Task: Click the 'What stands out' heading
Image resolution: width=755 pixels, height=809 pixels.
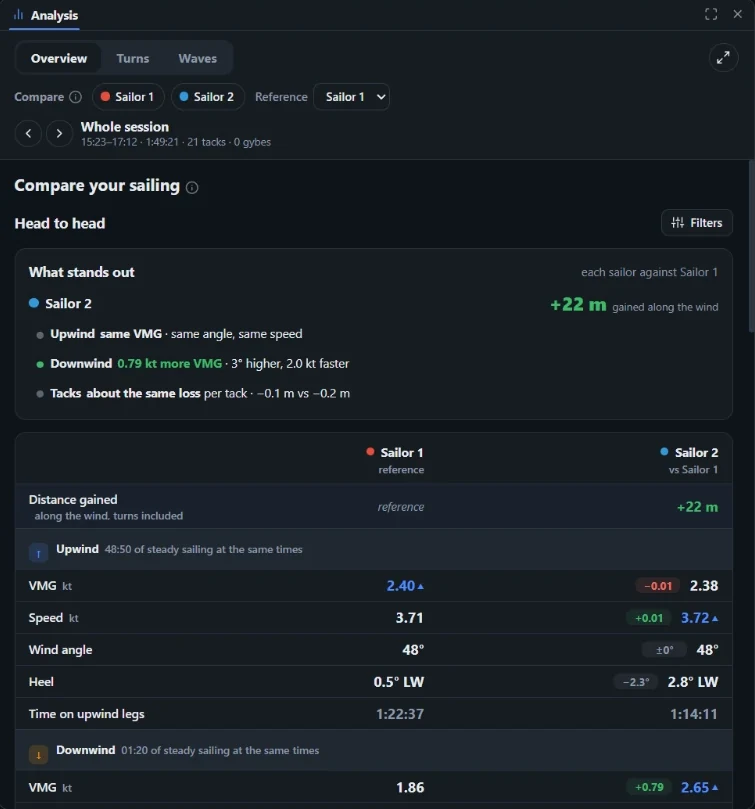Action: tap(82, 272)
